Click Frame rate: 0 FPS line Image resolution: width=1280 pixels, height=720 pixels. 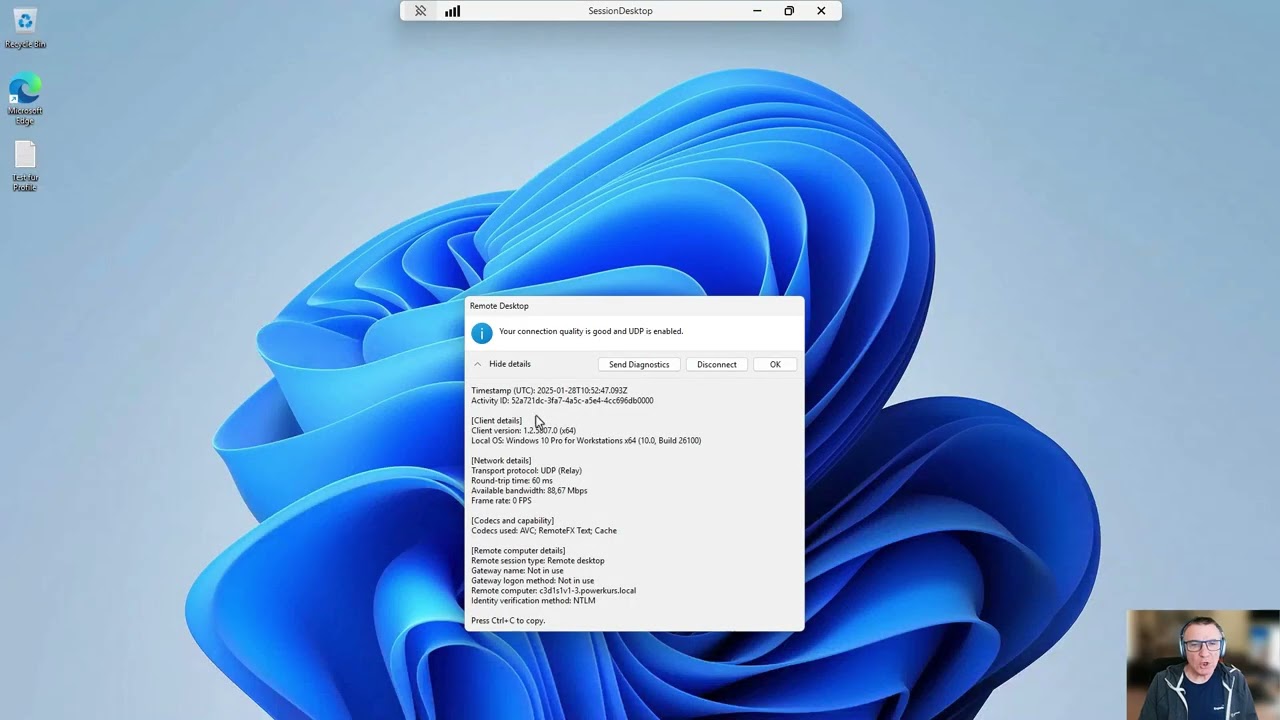(501, 500)
